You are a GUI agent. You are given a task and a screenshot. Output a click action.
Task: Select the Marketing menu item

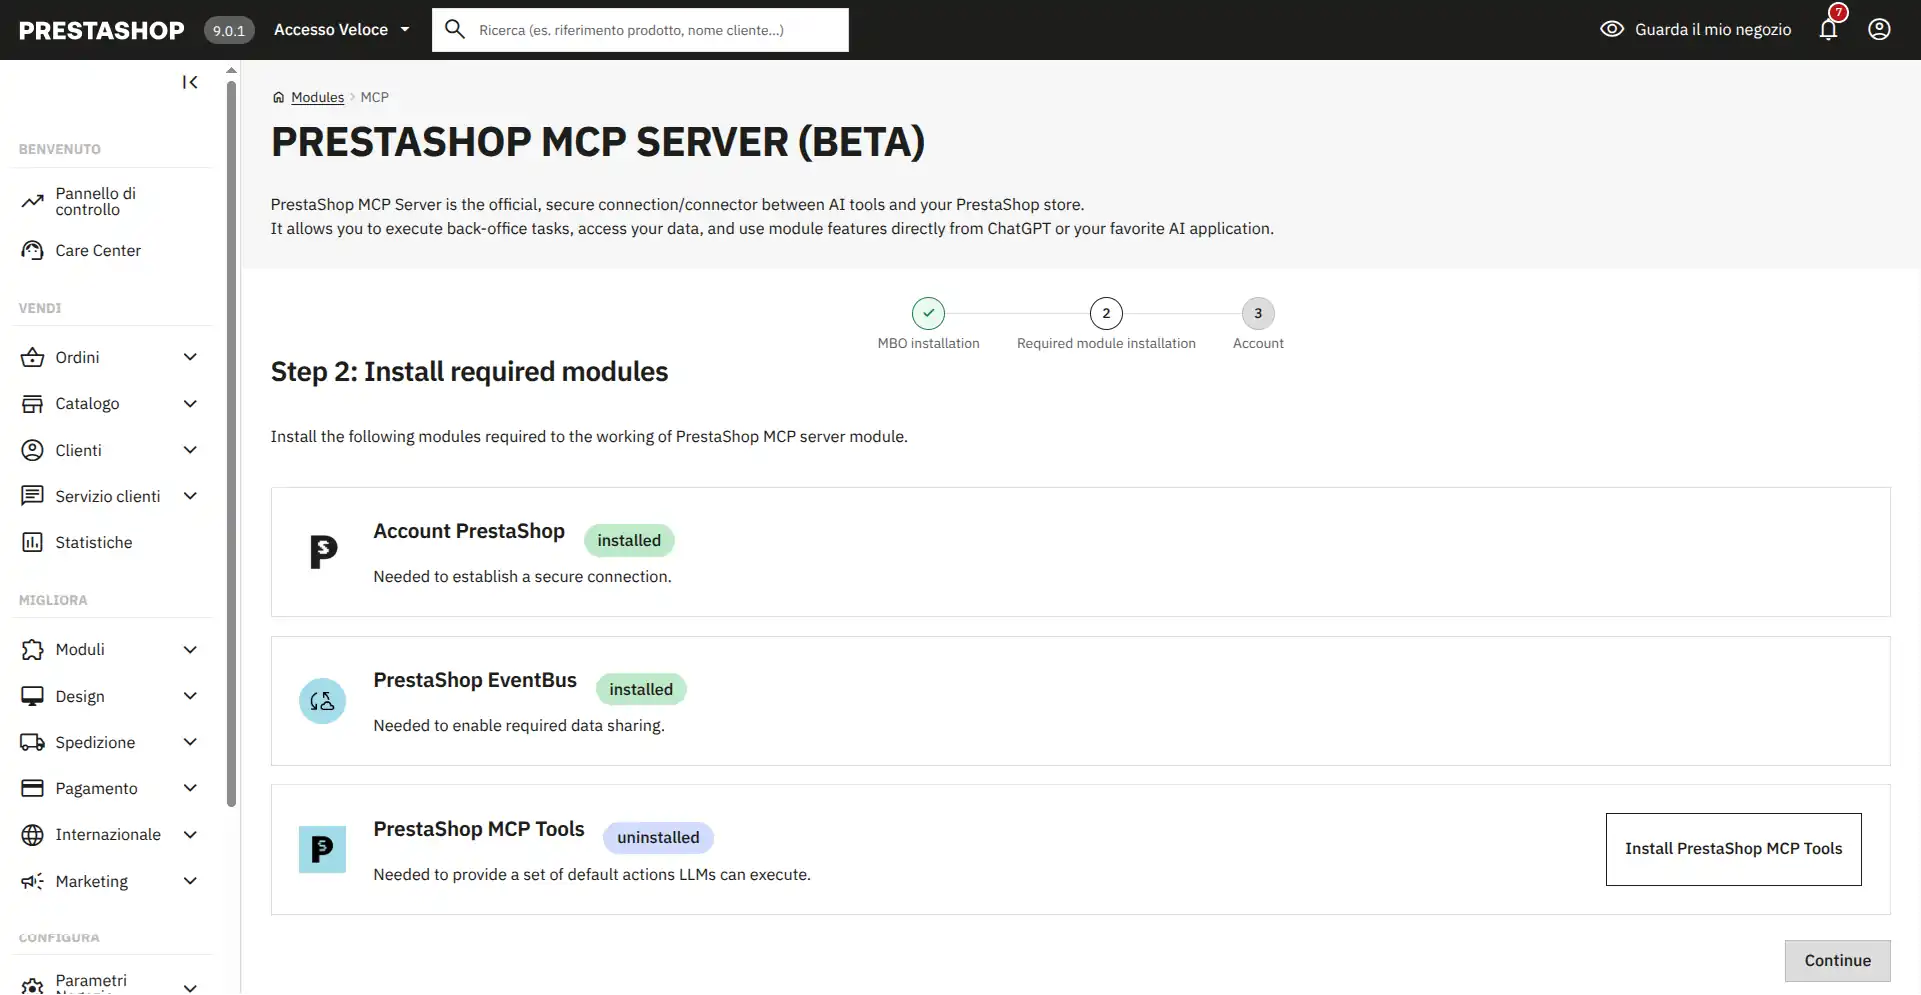click(x=90, y=881)
